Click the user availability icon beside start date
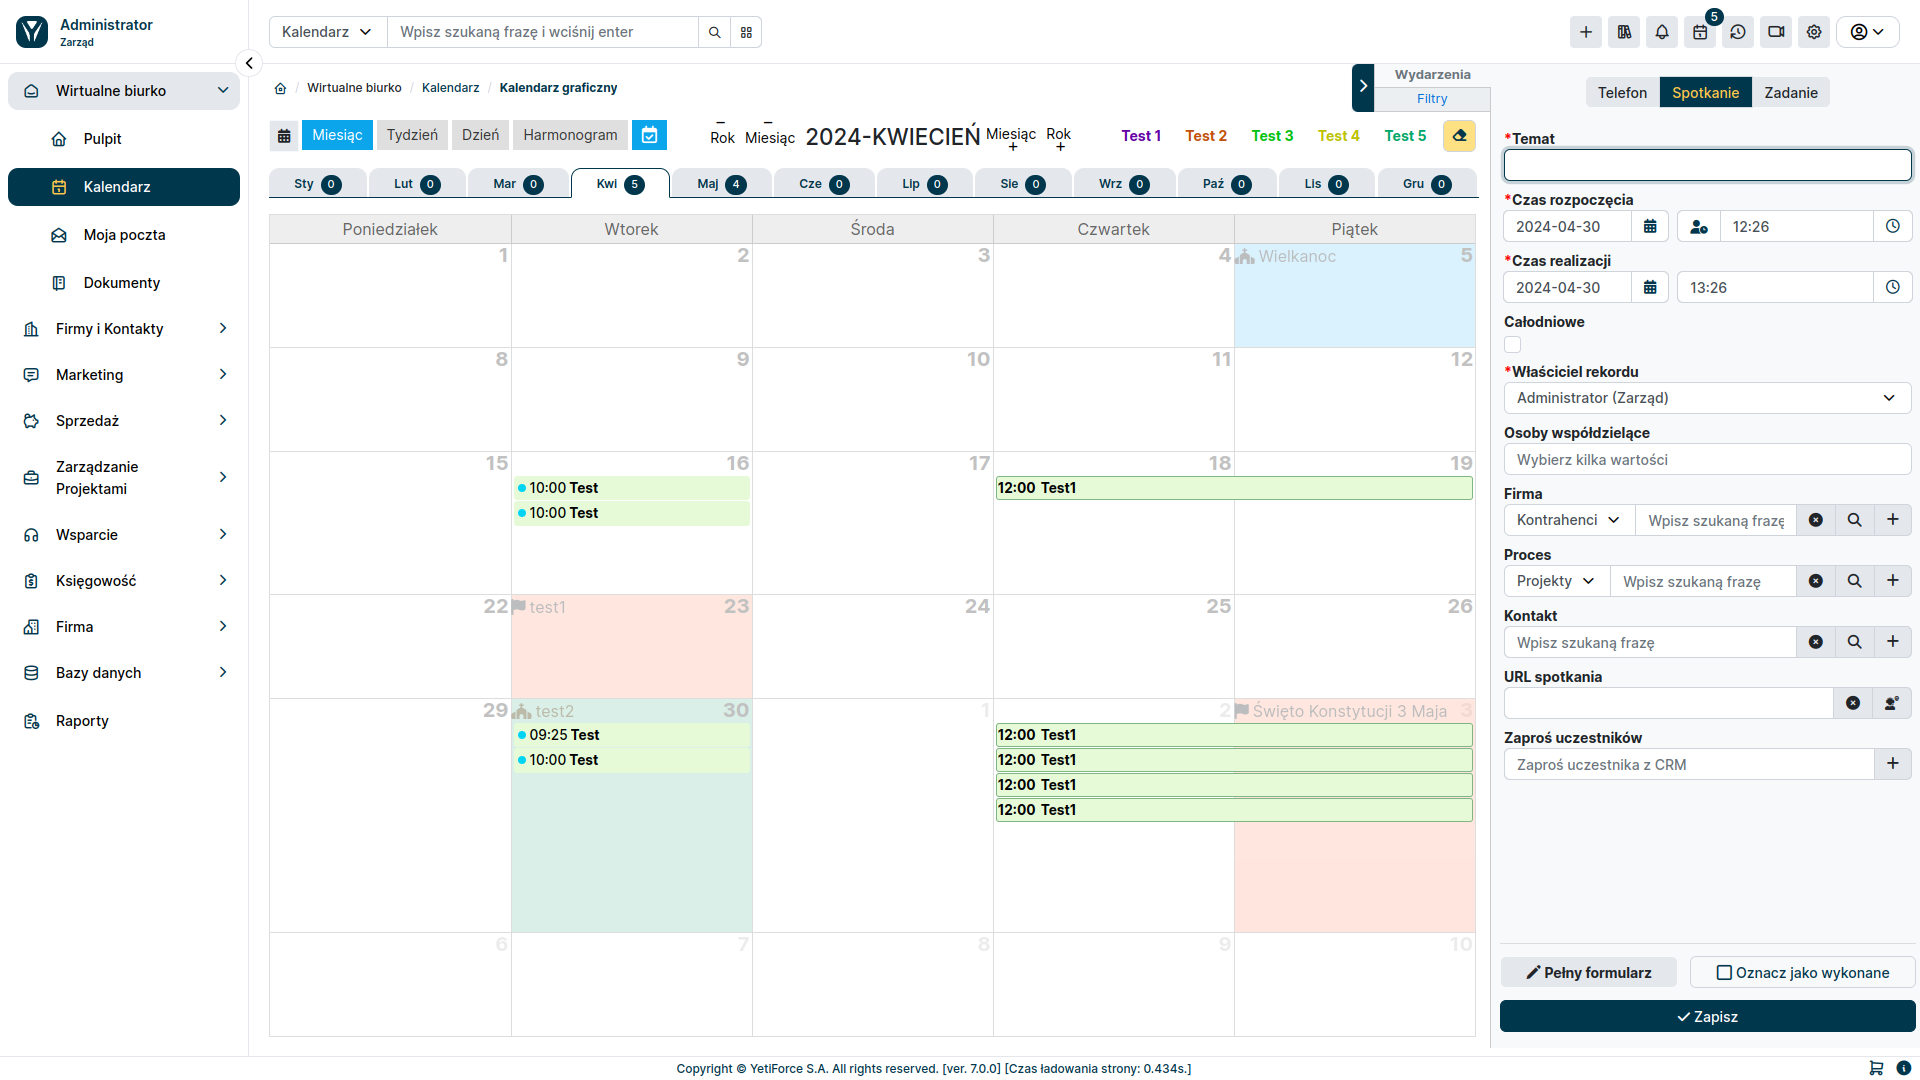This screenshot has width=1920, height=1080. pos(1699,227)
